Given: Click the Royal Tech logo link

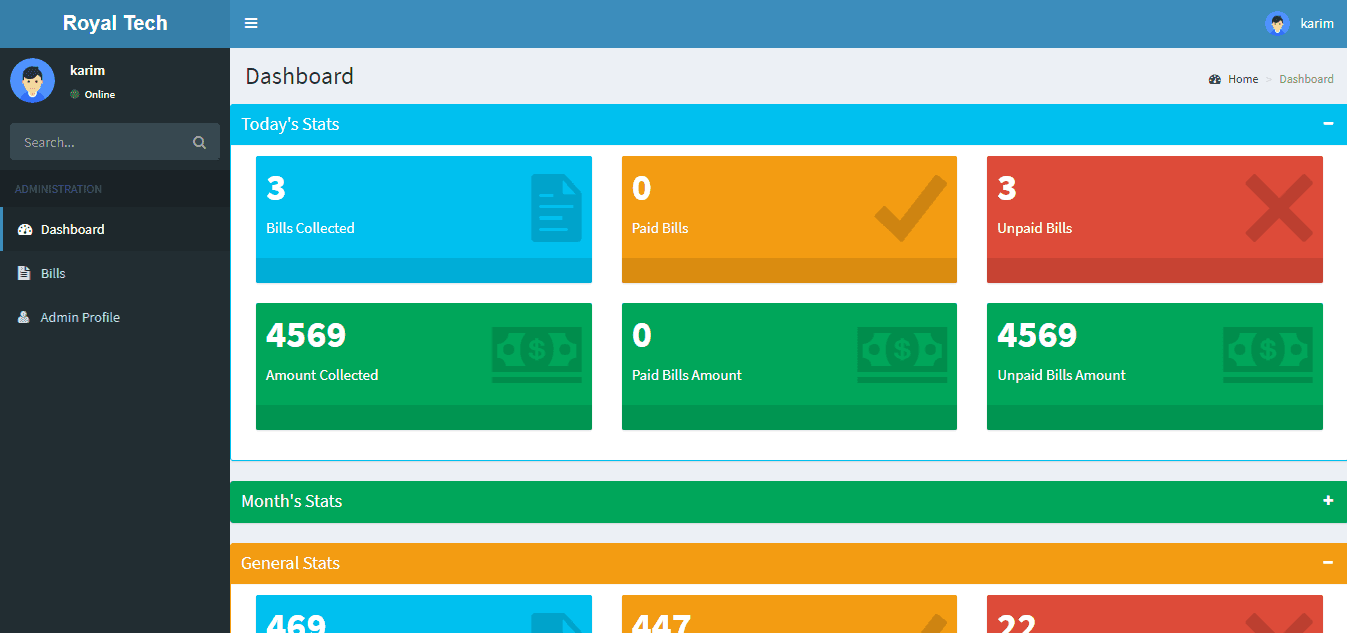Looking at the screenshot, I should pyautogui.click(x=115, y=23).
